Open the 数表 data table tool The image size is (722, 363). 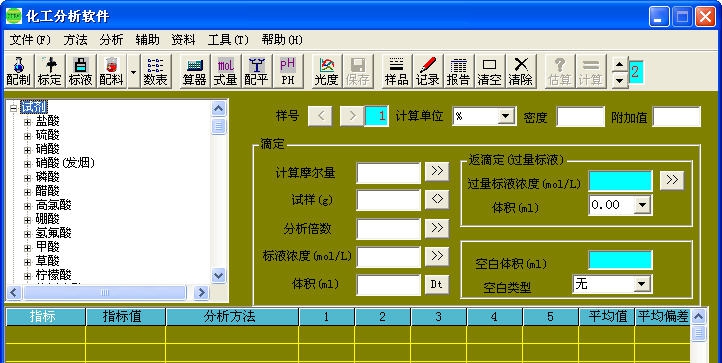(x=155, y=71)
